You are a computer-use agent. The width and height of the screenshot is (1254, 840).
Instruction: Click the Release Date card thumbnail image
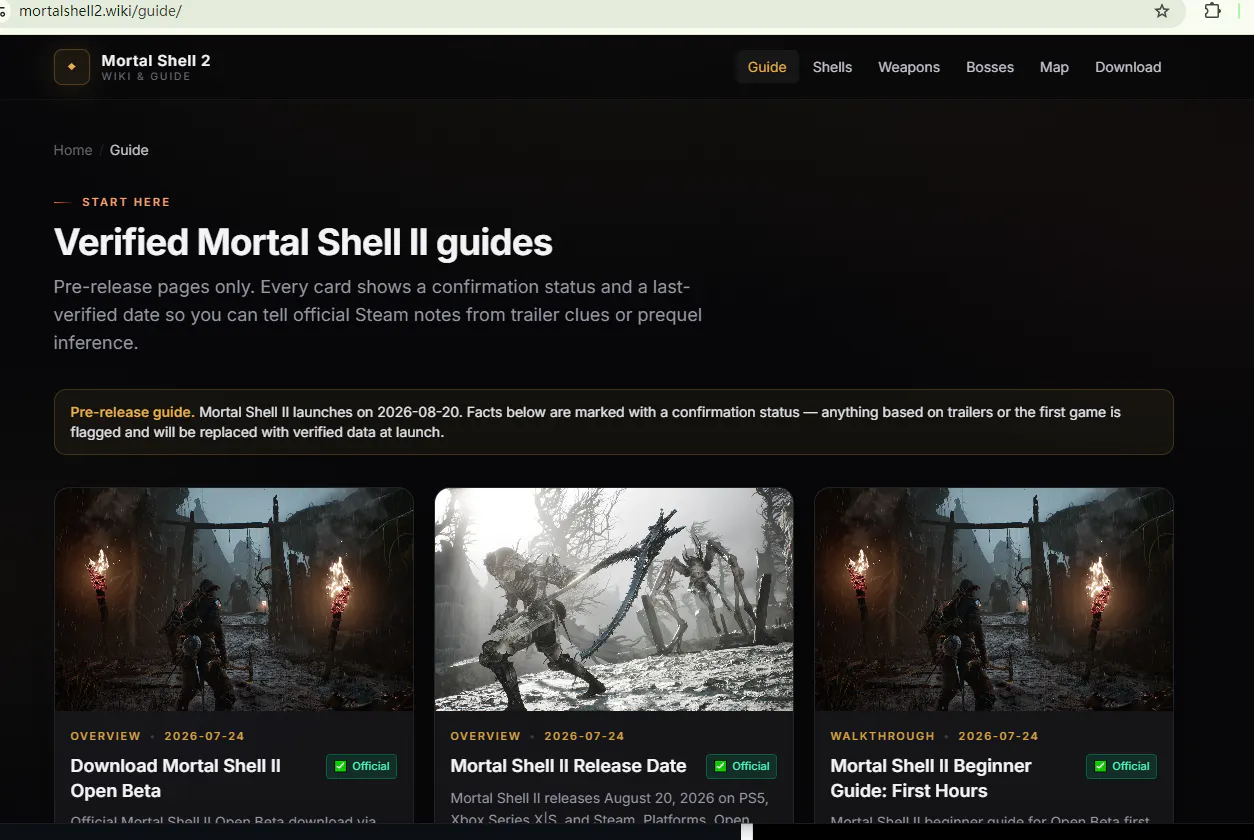pyautogui.click(x=614, y=599)
